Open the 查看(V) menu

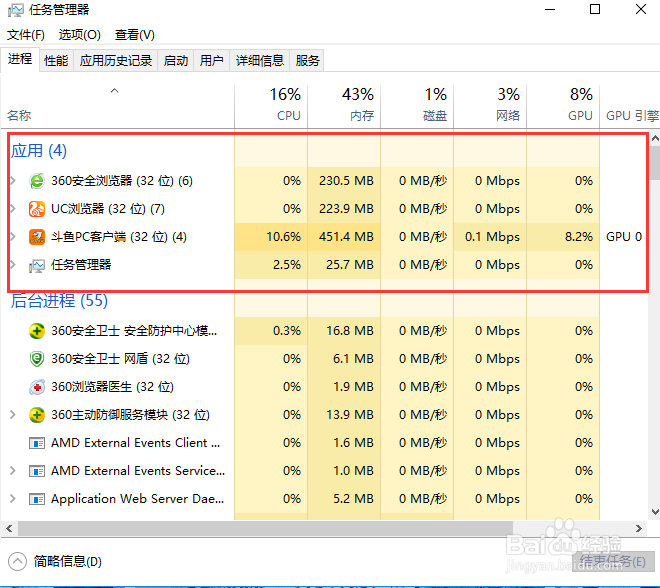[x=135, y=35]
